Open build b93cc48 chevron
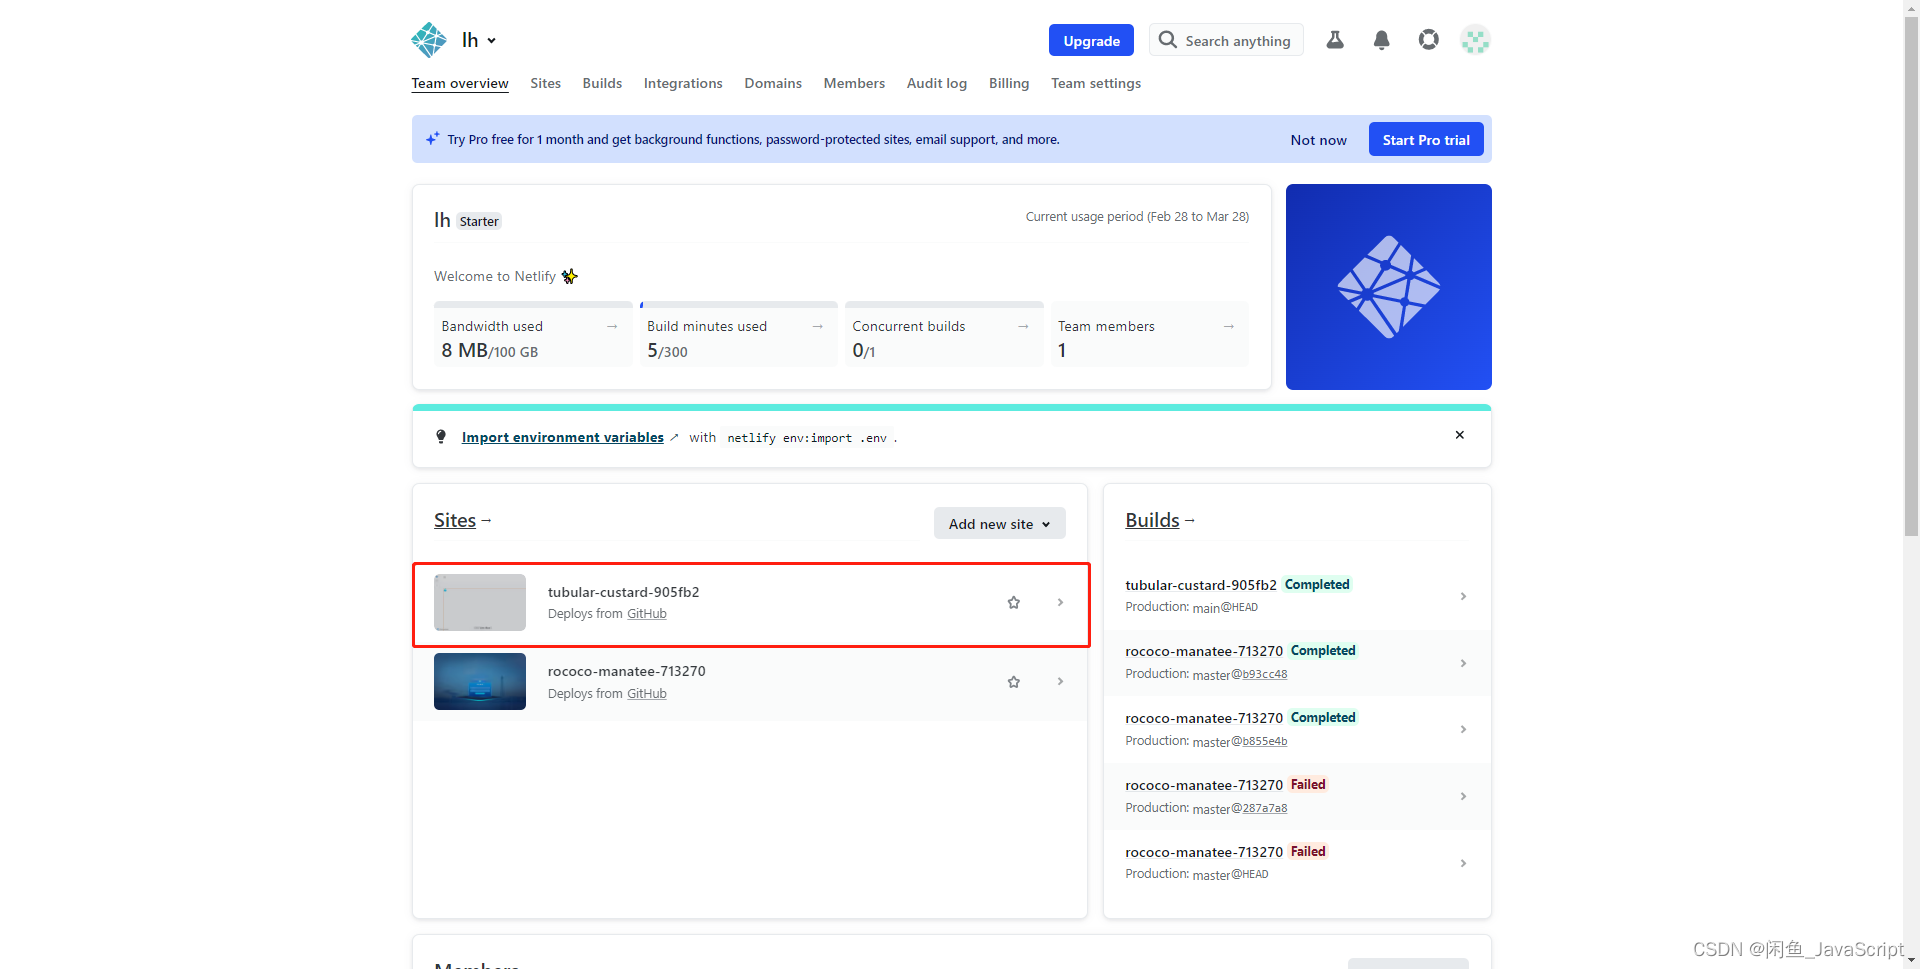 pyautogui.click(x=1463, y=663)
